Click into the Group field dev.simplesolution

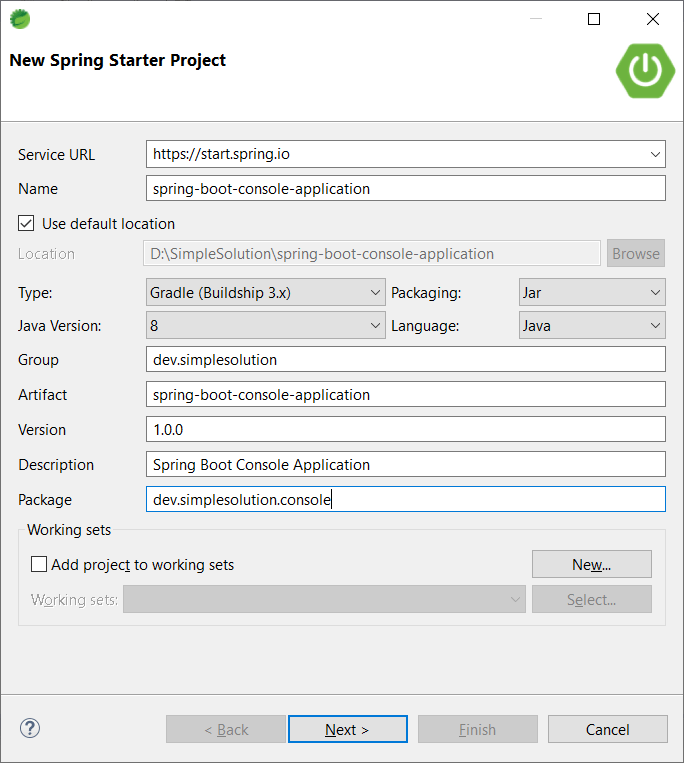click(406, 360)
